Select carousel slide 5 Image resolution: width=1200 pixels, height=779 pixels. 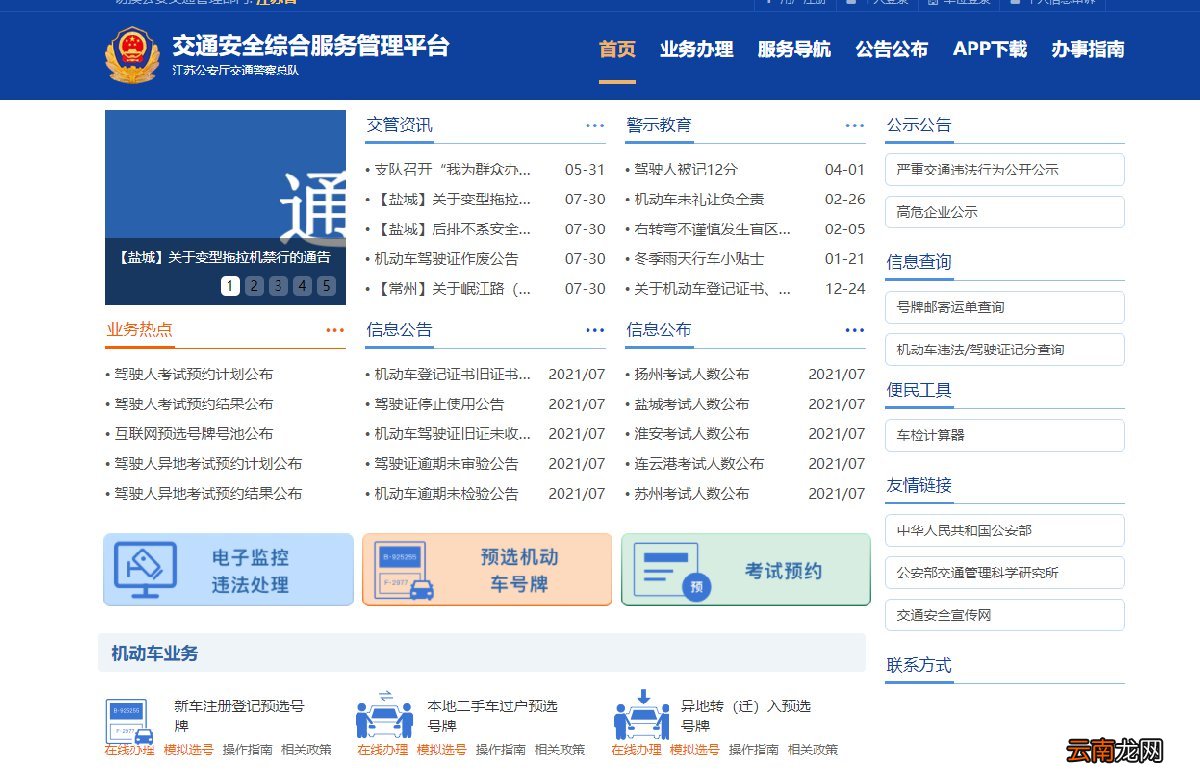pyautogui.click(x=326, y=286)
